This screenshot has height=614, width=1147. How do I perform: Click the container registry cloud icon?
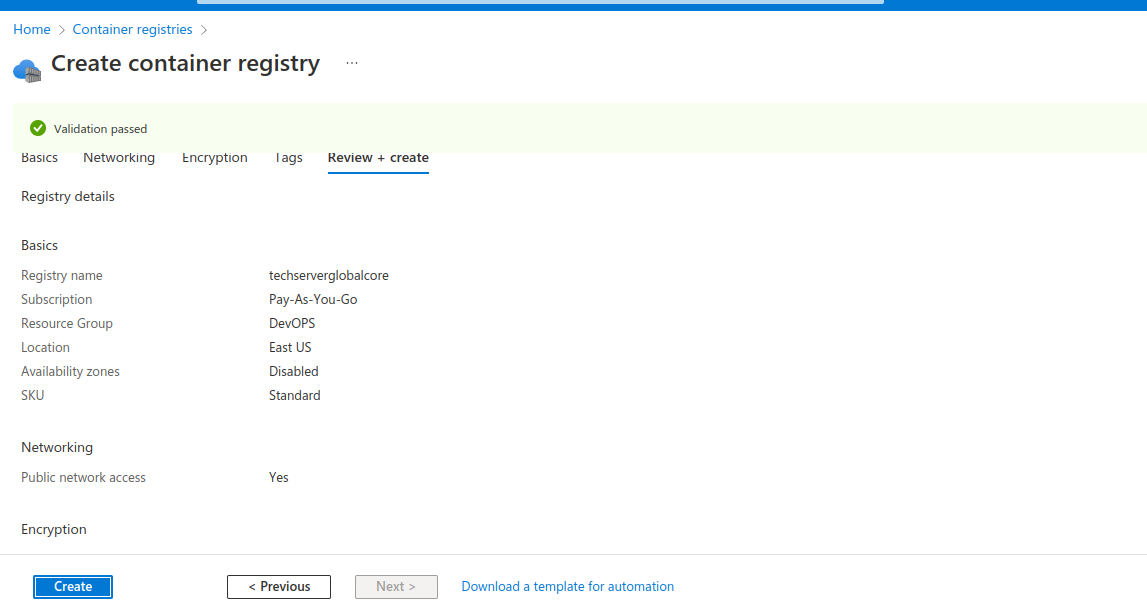click(27, 71)
